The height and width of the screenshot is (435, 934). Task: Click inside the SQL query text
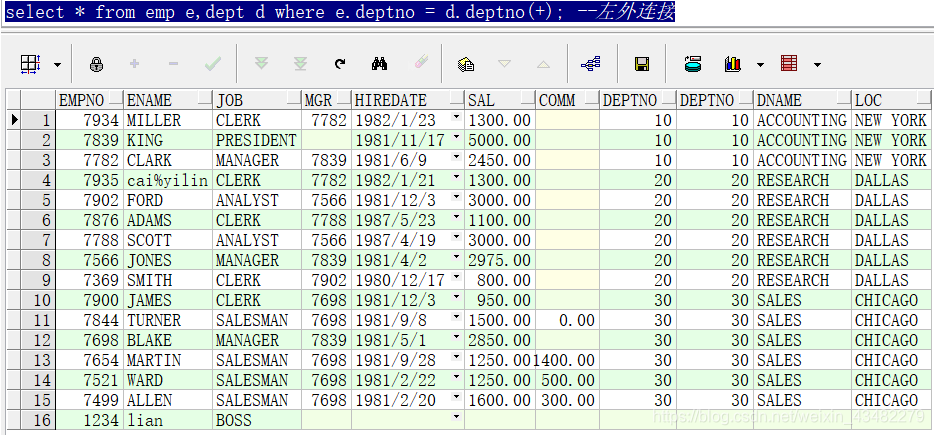(340, 13)
